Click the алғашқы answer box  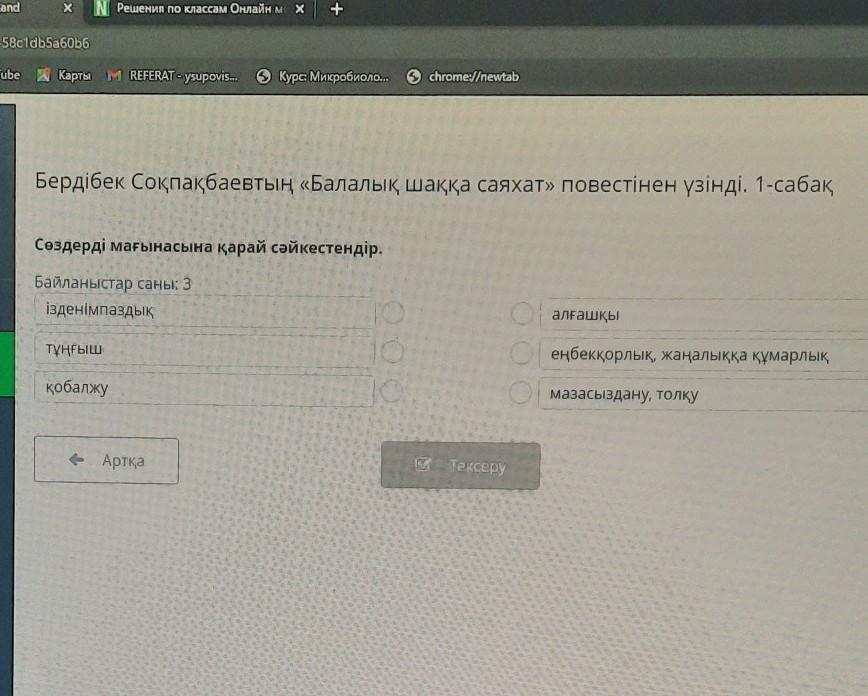[704, 315]
